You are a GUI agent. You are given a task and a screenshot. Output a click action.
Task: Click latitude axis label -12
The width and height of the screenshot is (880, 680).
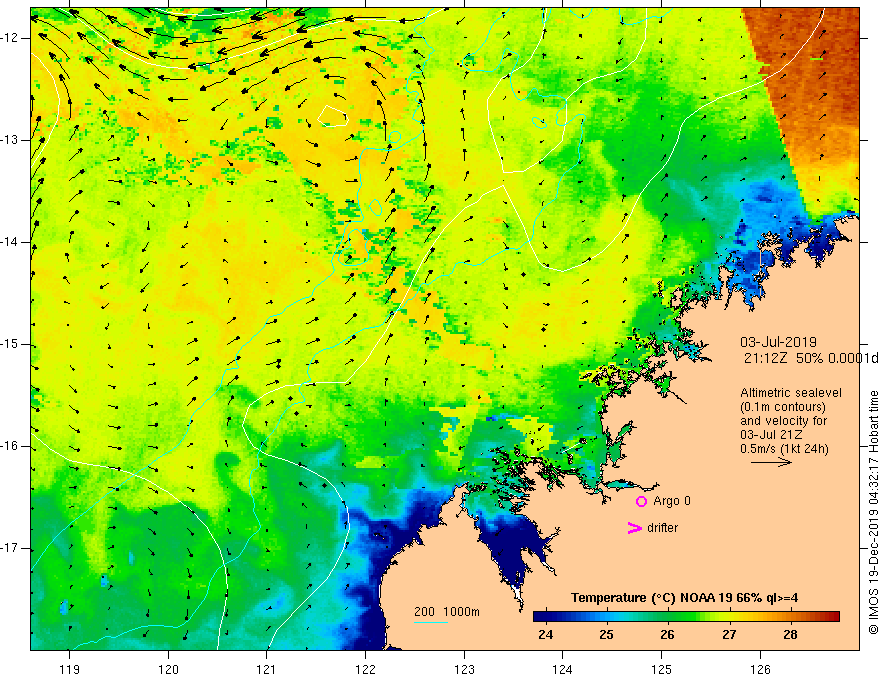[11, 38]
